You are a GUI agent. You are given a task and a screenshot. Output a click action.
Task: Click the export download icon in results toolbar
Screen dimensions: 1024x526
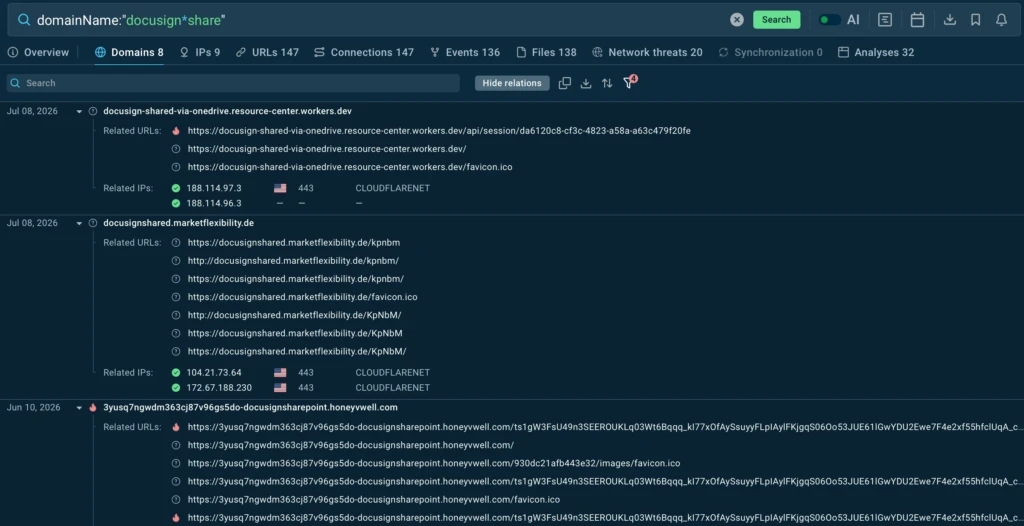(586, 83)
